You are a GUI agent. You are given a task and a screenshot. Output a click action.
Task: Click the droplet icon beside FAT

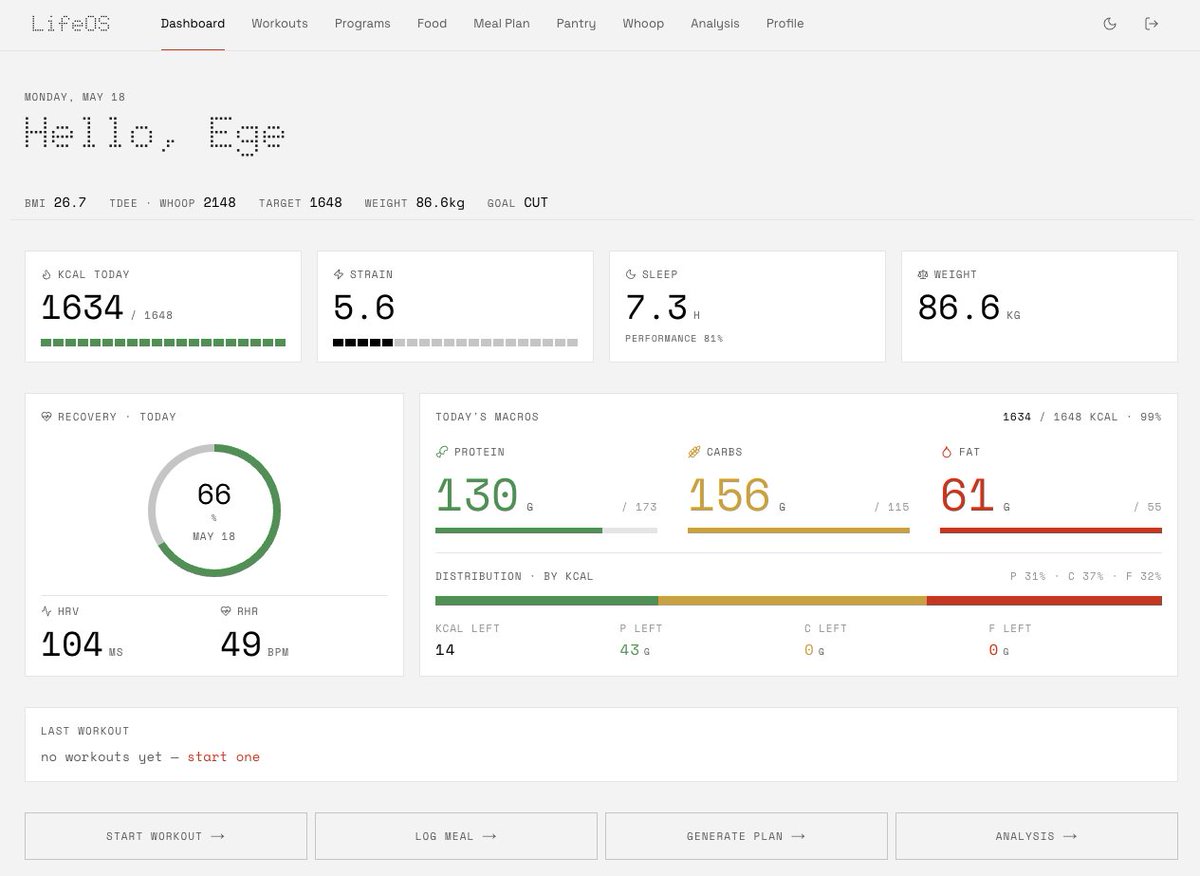(x=946, y=452)
